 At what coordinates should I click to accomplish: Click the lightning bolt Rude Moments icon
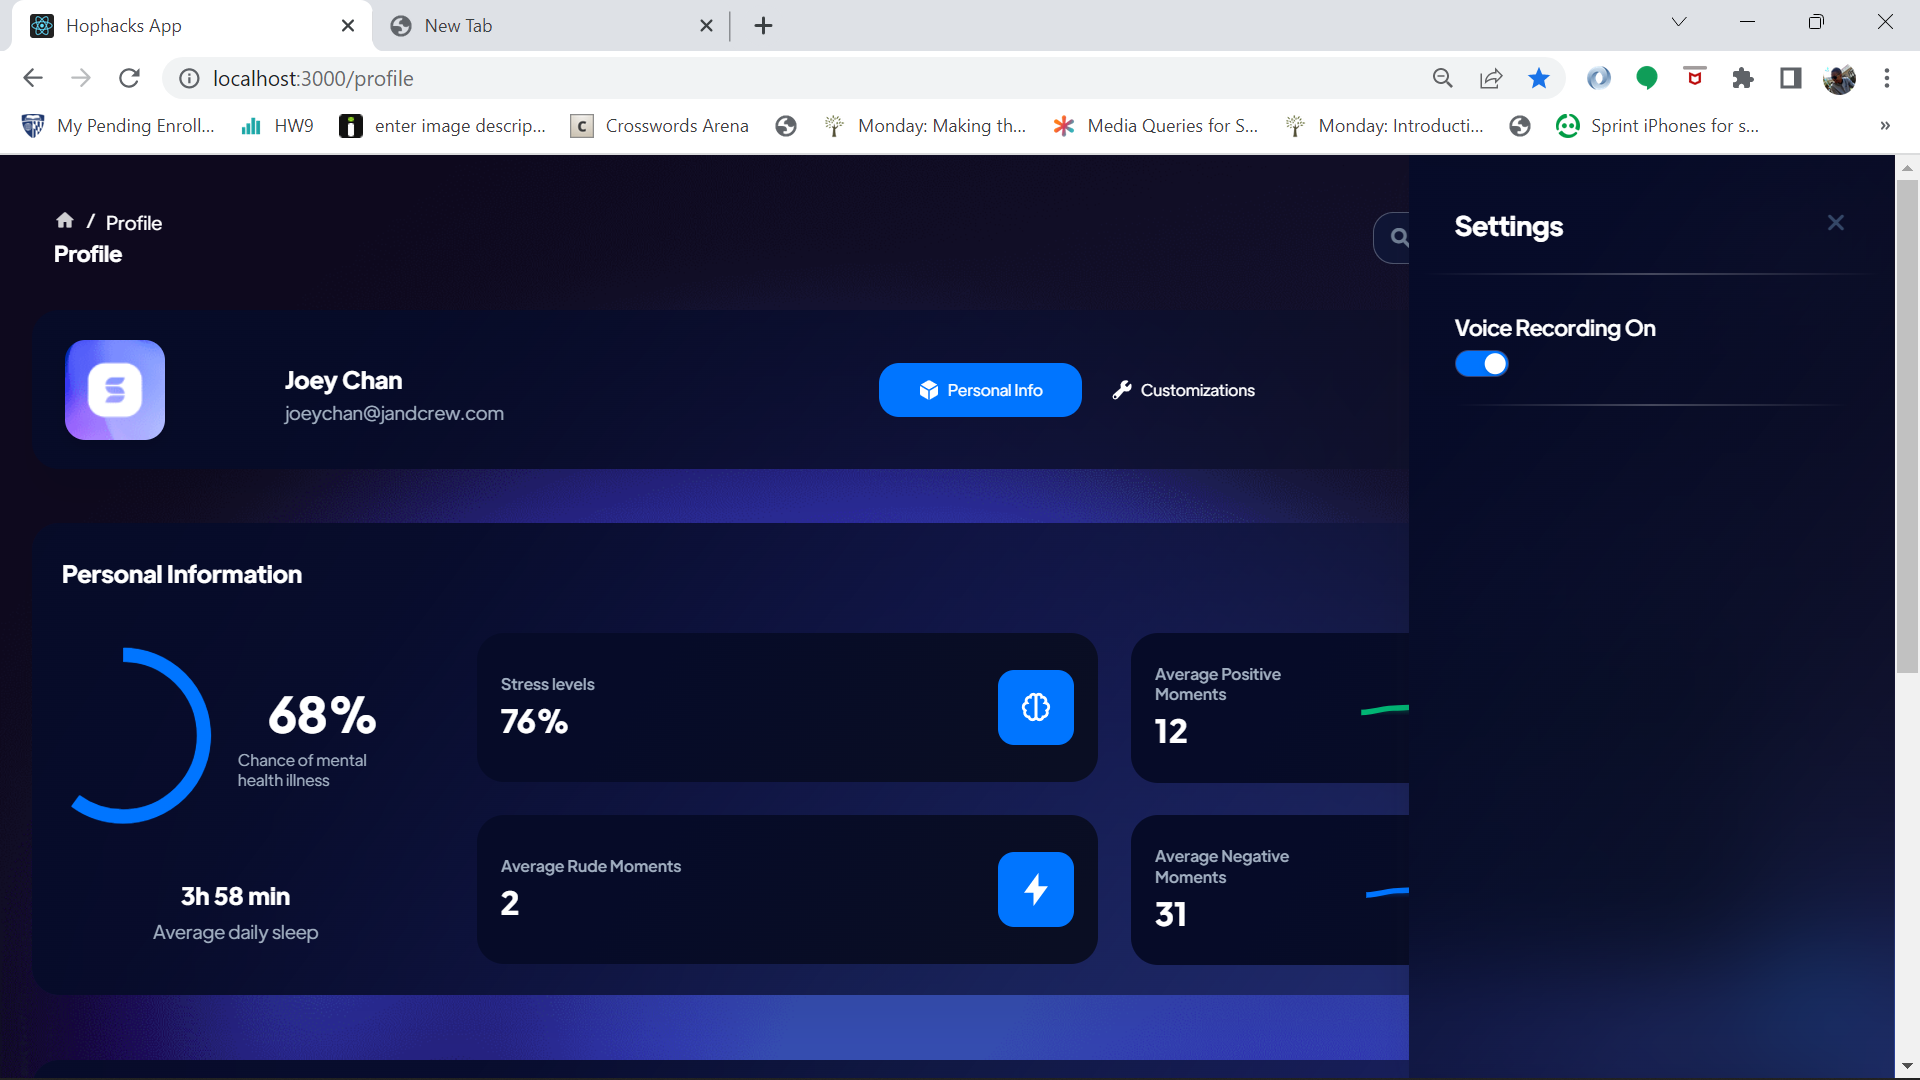click(1035, 889)
